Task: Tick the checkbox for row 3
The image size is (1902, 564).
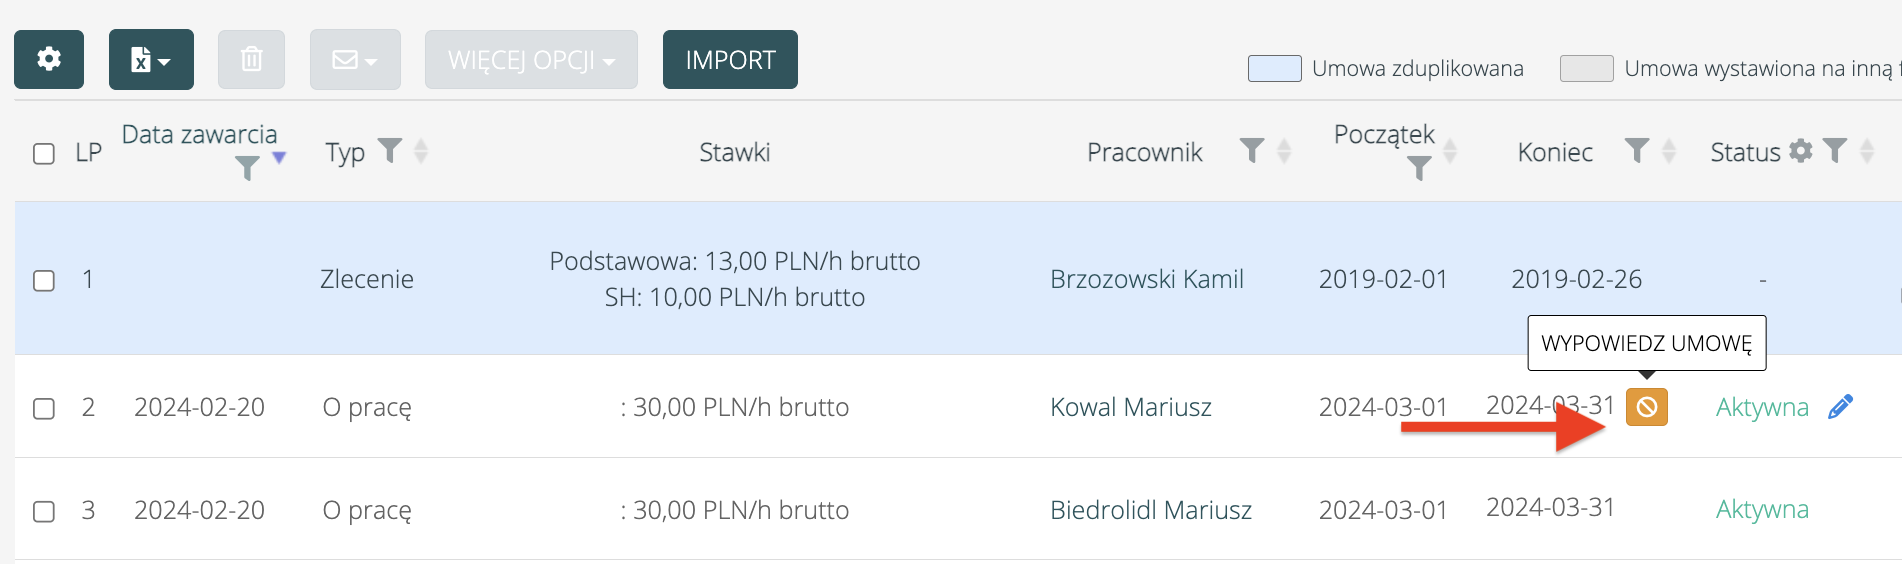Action: tap(44, 511)
